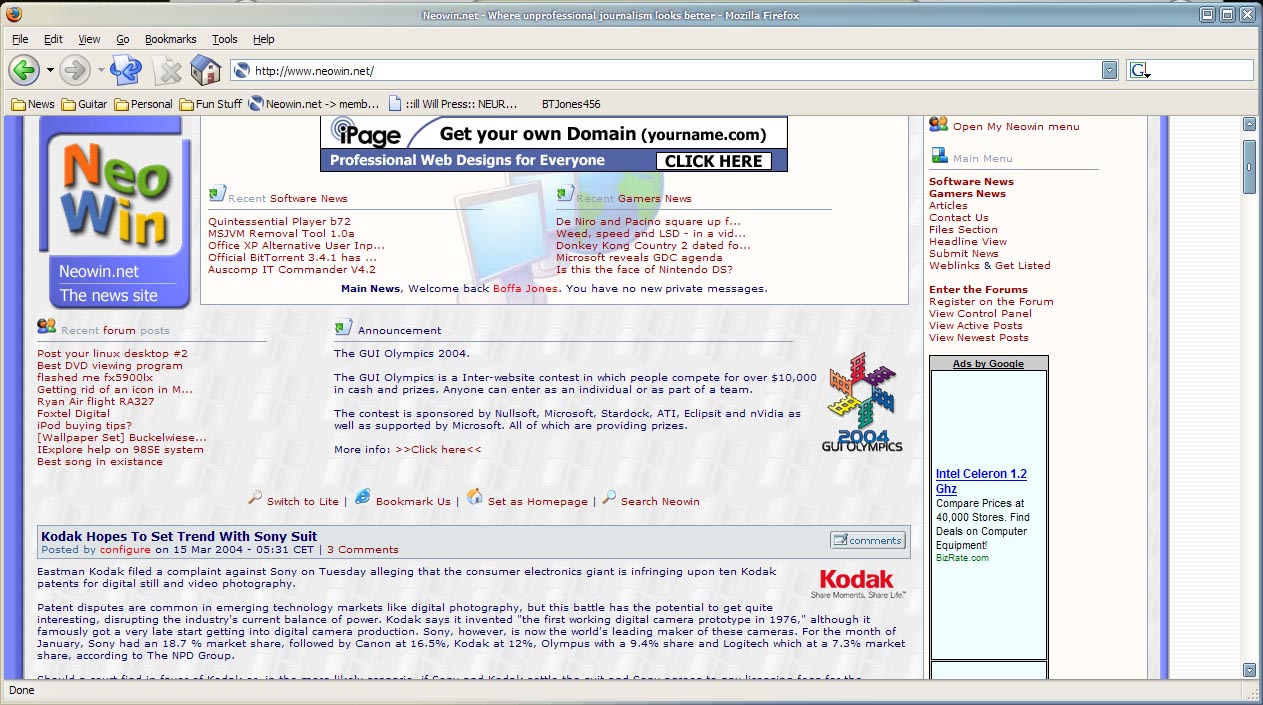The width and height of the screenshot is (1263, 705).
Task: Open Microsoft reveals GDC agenda link
Action: coord(639,258)
